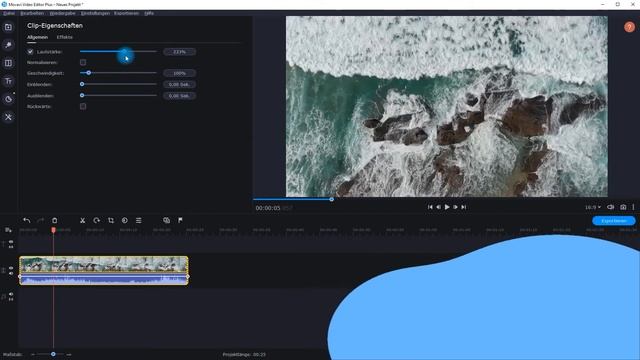Split the clip with scissors tool

coord(82,220)
